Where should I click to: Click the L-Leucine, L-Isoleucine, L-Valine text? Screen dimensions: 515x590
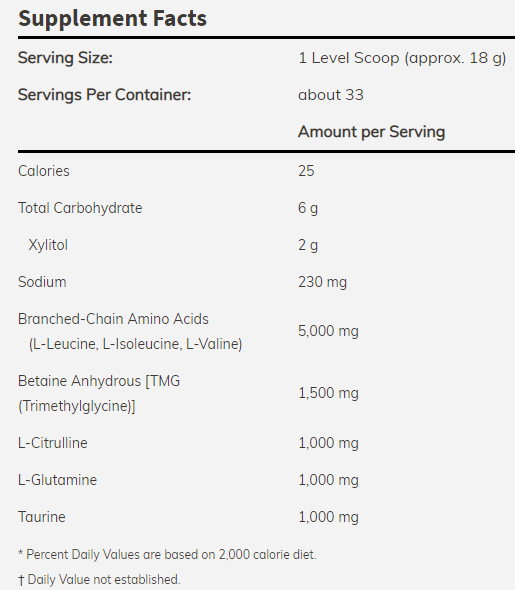click(x=135, y=344)
